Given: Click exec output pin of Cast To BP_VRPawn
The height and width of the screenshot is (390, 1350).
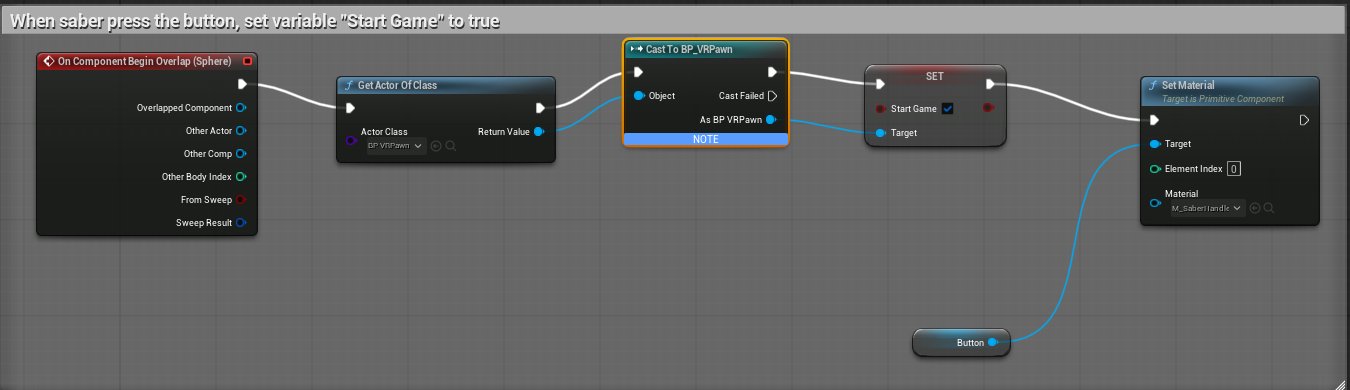Looking at the screenshot, I should point(772,72).
